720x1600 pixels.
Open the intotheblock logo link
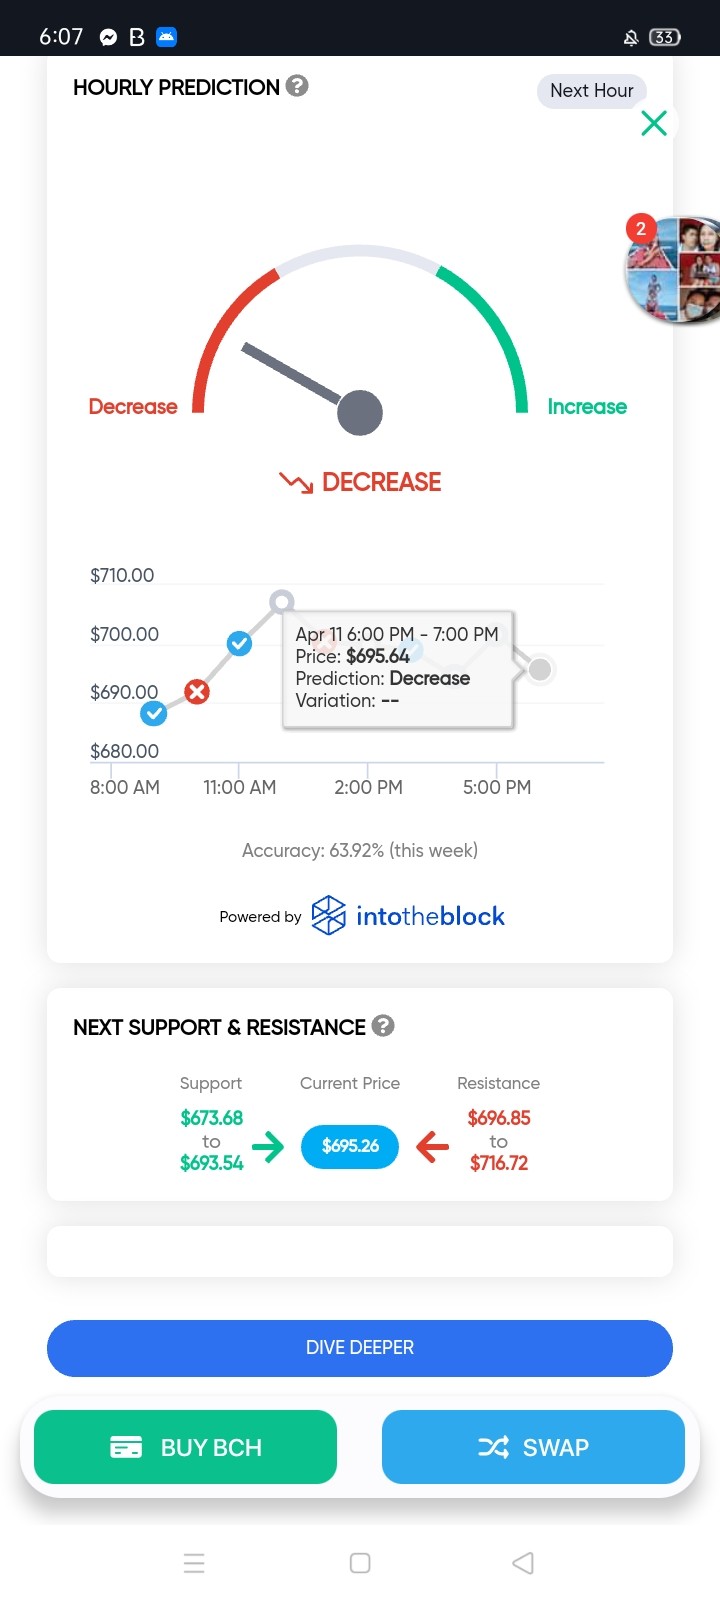point(408,915)
